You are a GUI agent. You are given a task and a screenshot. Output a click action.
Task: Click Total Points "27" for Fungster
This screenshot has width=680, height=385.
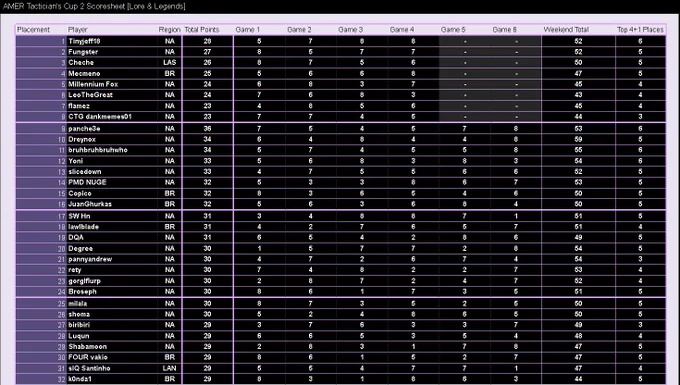tap(207, 52)
